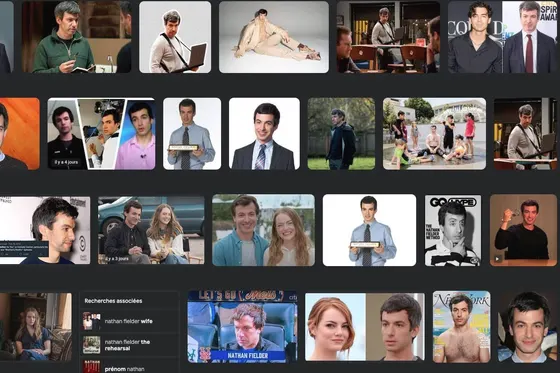
Task: Open laptop-harness photo on white background
Action: (x=175, y=37)
